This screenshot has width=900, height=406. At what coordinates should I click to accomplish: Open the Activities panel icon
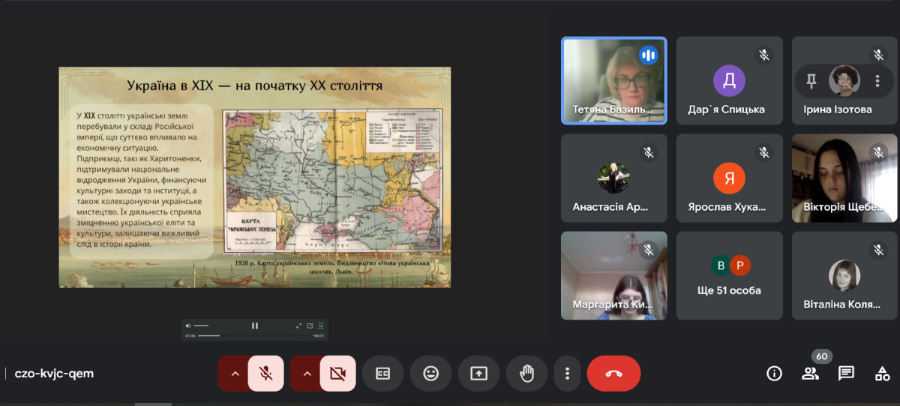pyautogui.click(x=882, y=374)
